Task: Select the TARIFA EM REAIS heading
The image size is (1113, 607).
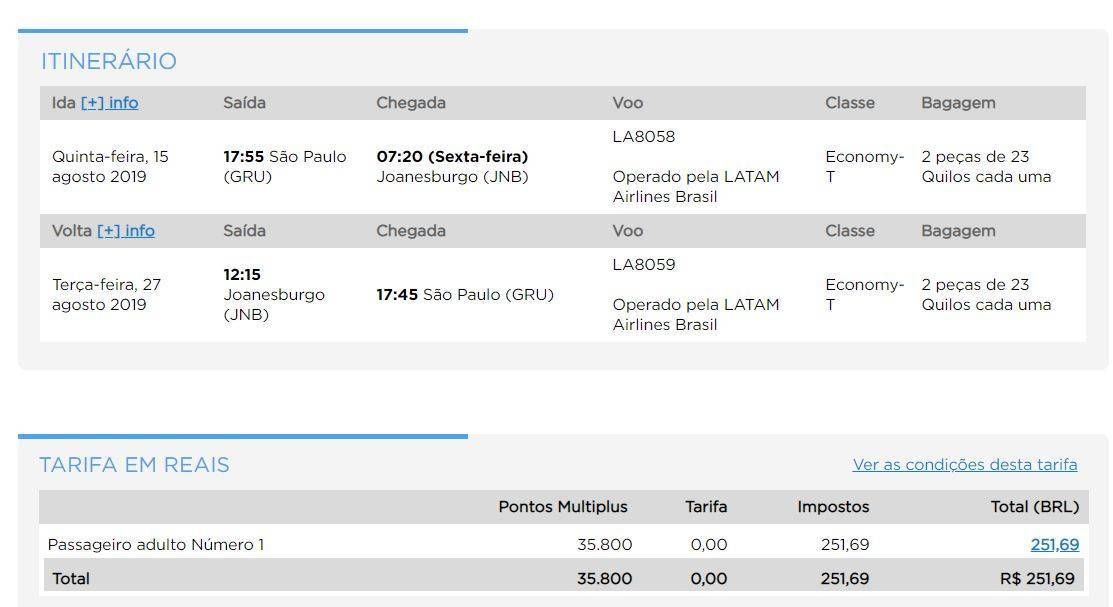Action: (x=134, y=465)
